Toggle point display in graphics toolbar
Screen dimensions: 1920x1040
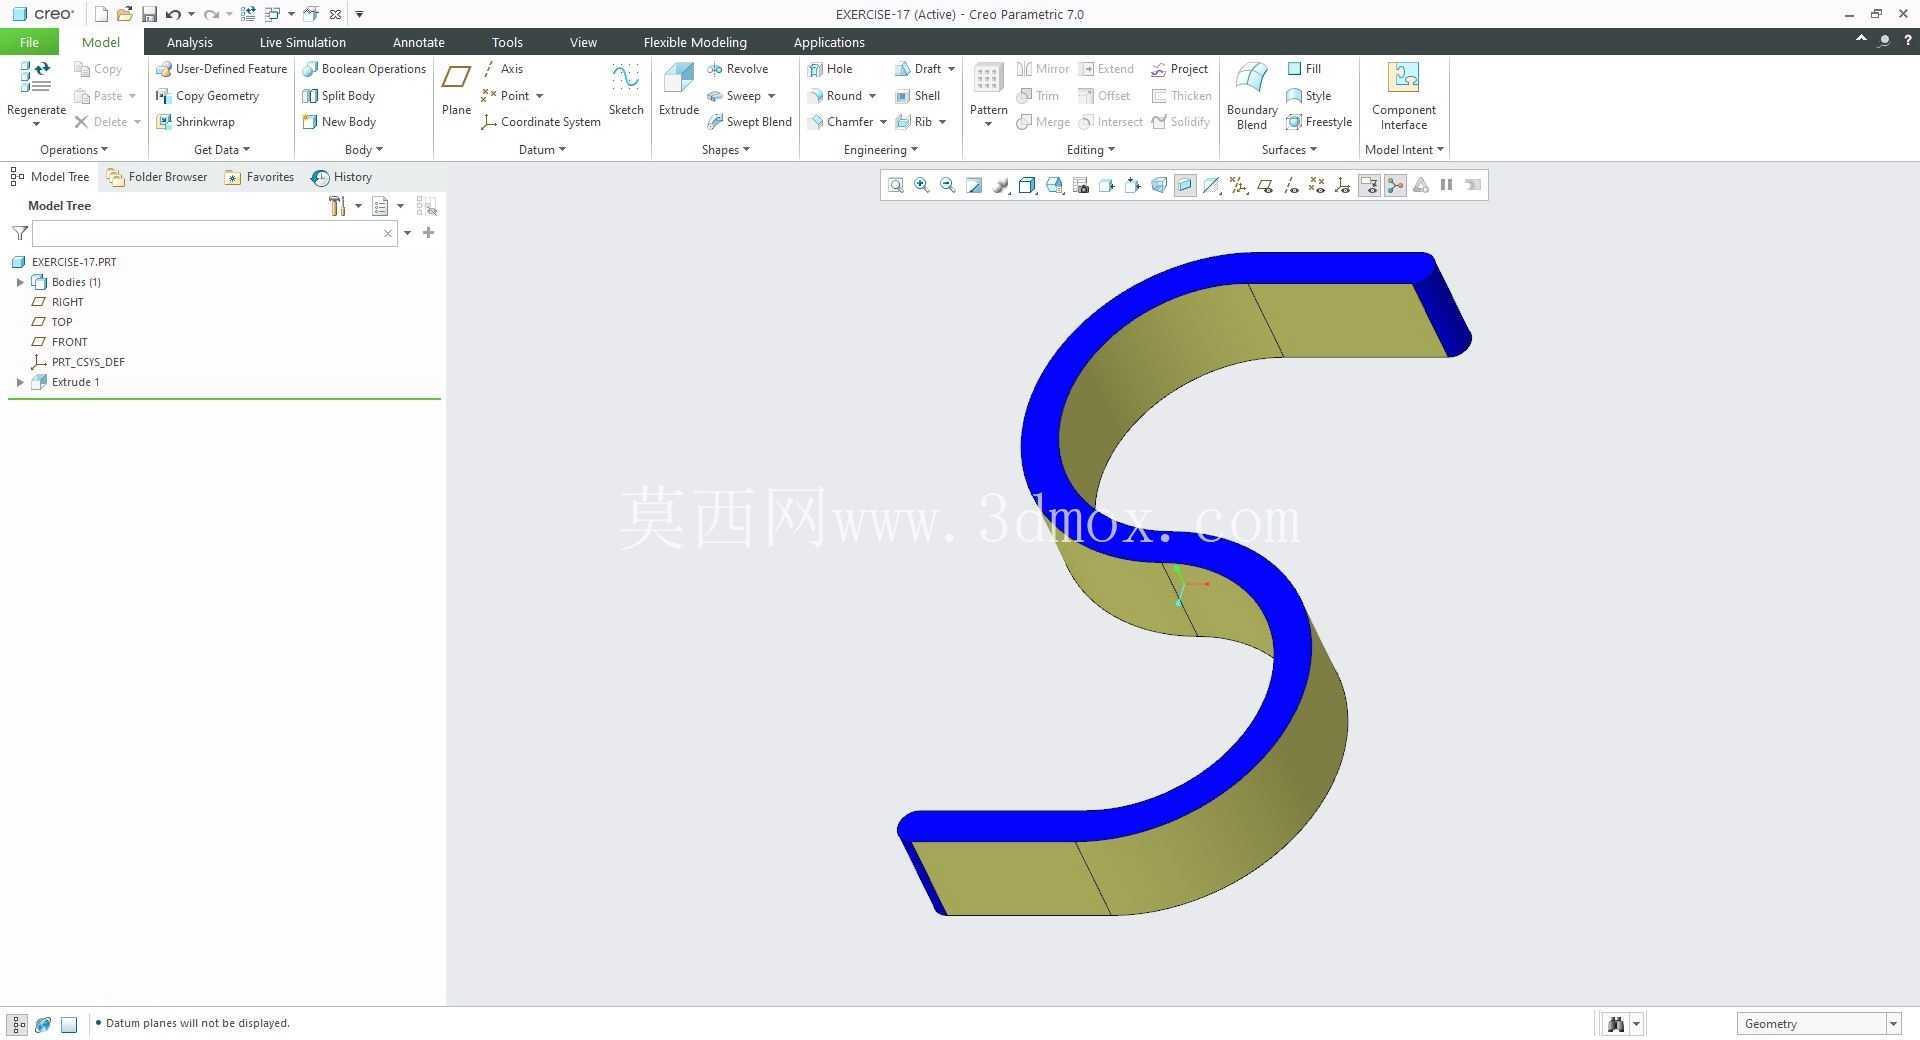coord(1317,185)
